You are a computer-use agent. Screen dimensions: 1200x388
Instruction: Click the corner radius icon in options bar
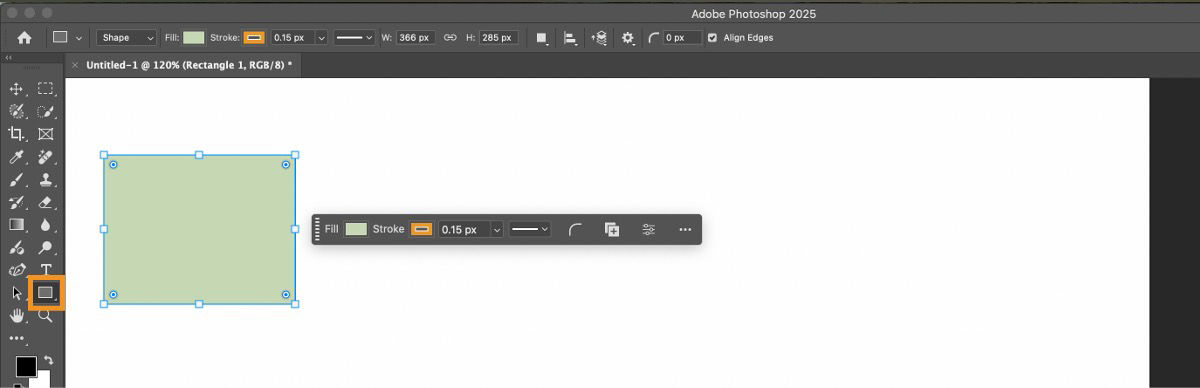(x=654, y=38)
